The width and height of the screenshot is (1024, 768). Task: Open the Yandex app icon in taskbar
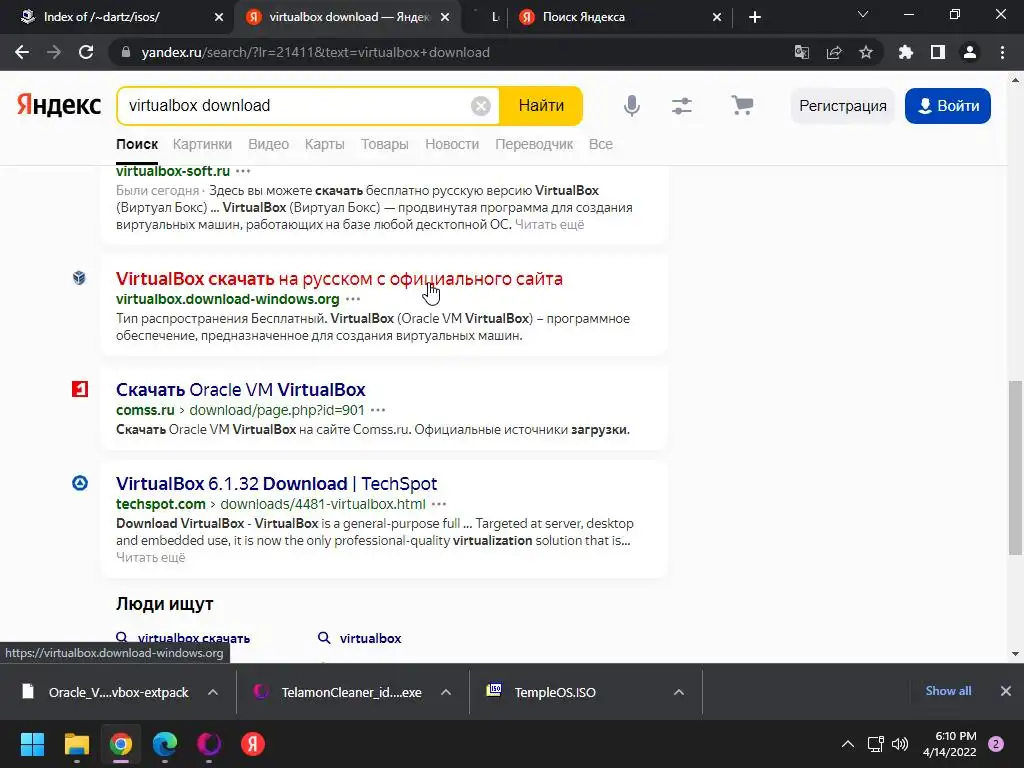click(x=253, y=744)
